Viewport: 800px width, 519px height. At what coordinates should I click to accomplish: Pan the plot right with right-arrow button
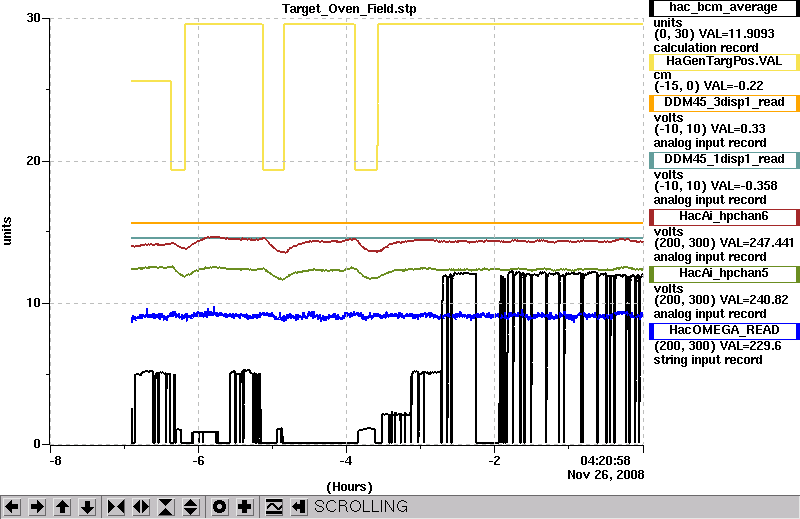coord(37,507)
